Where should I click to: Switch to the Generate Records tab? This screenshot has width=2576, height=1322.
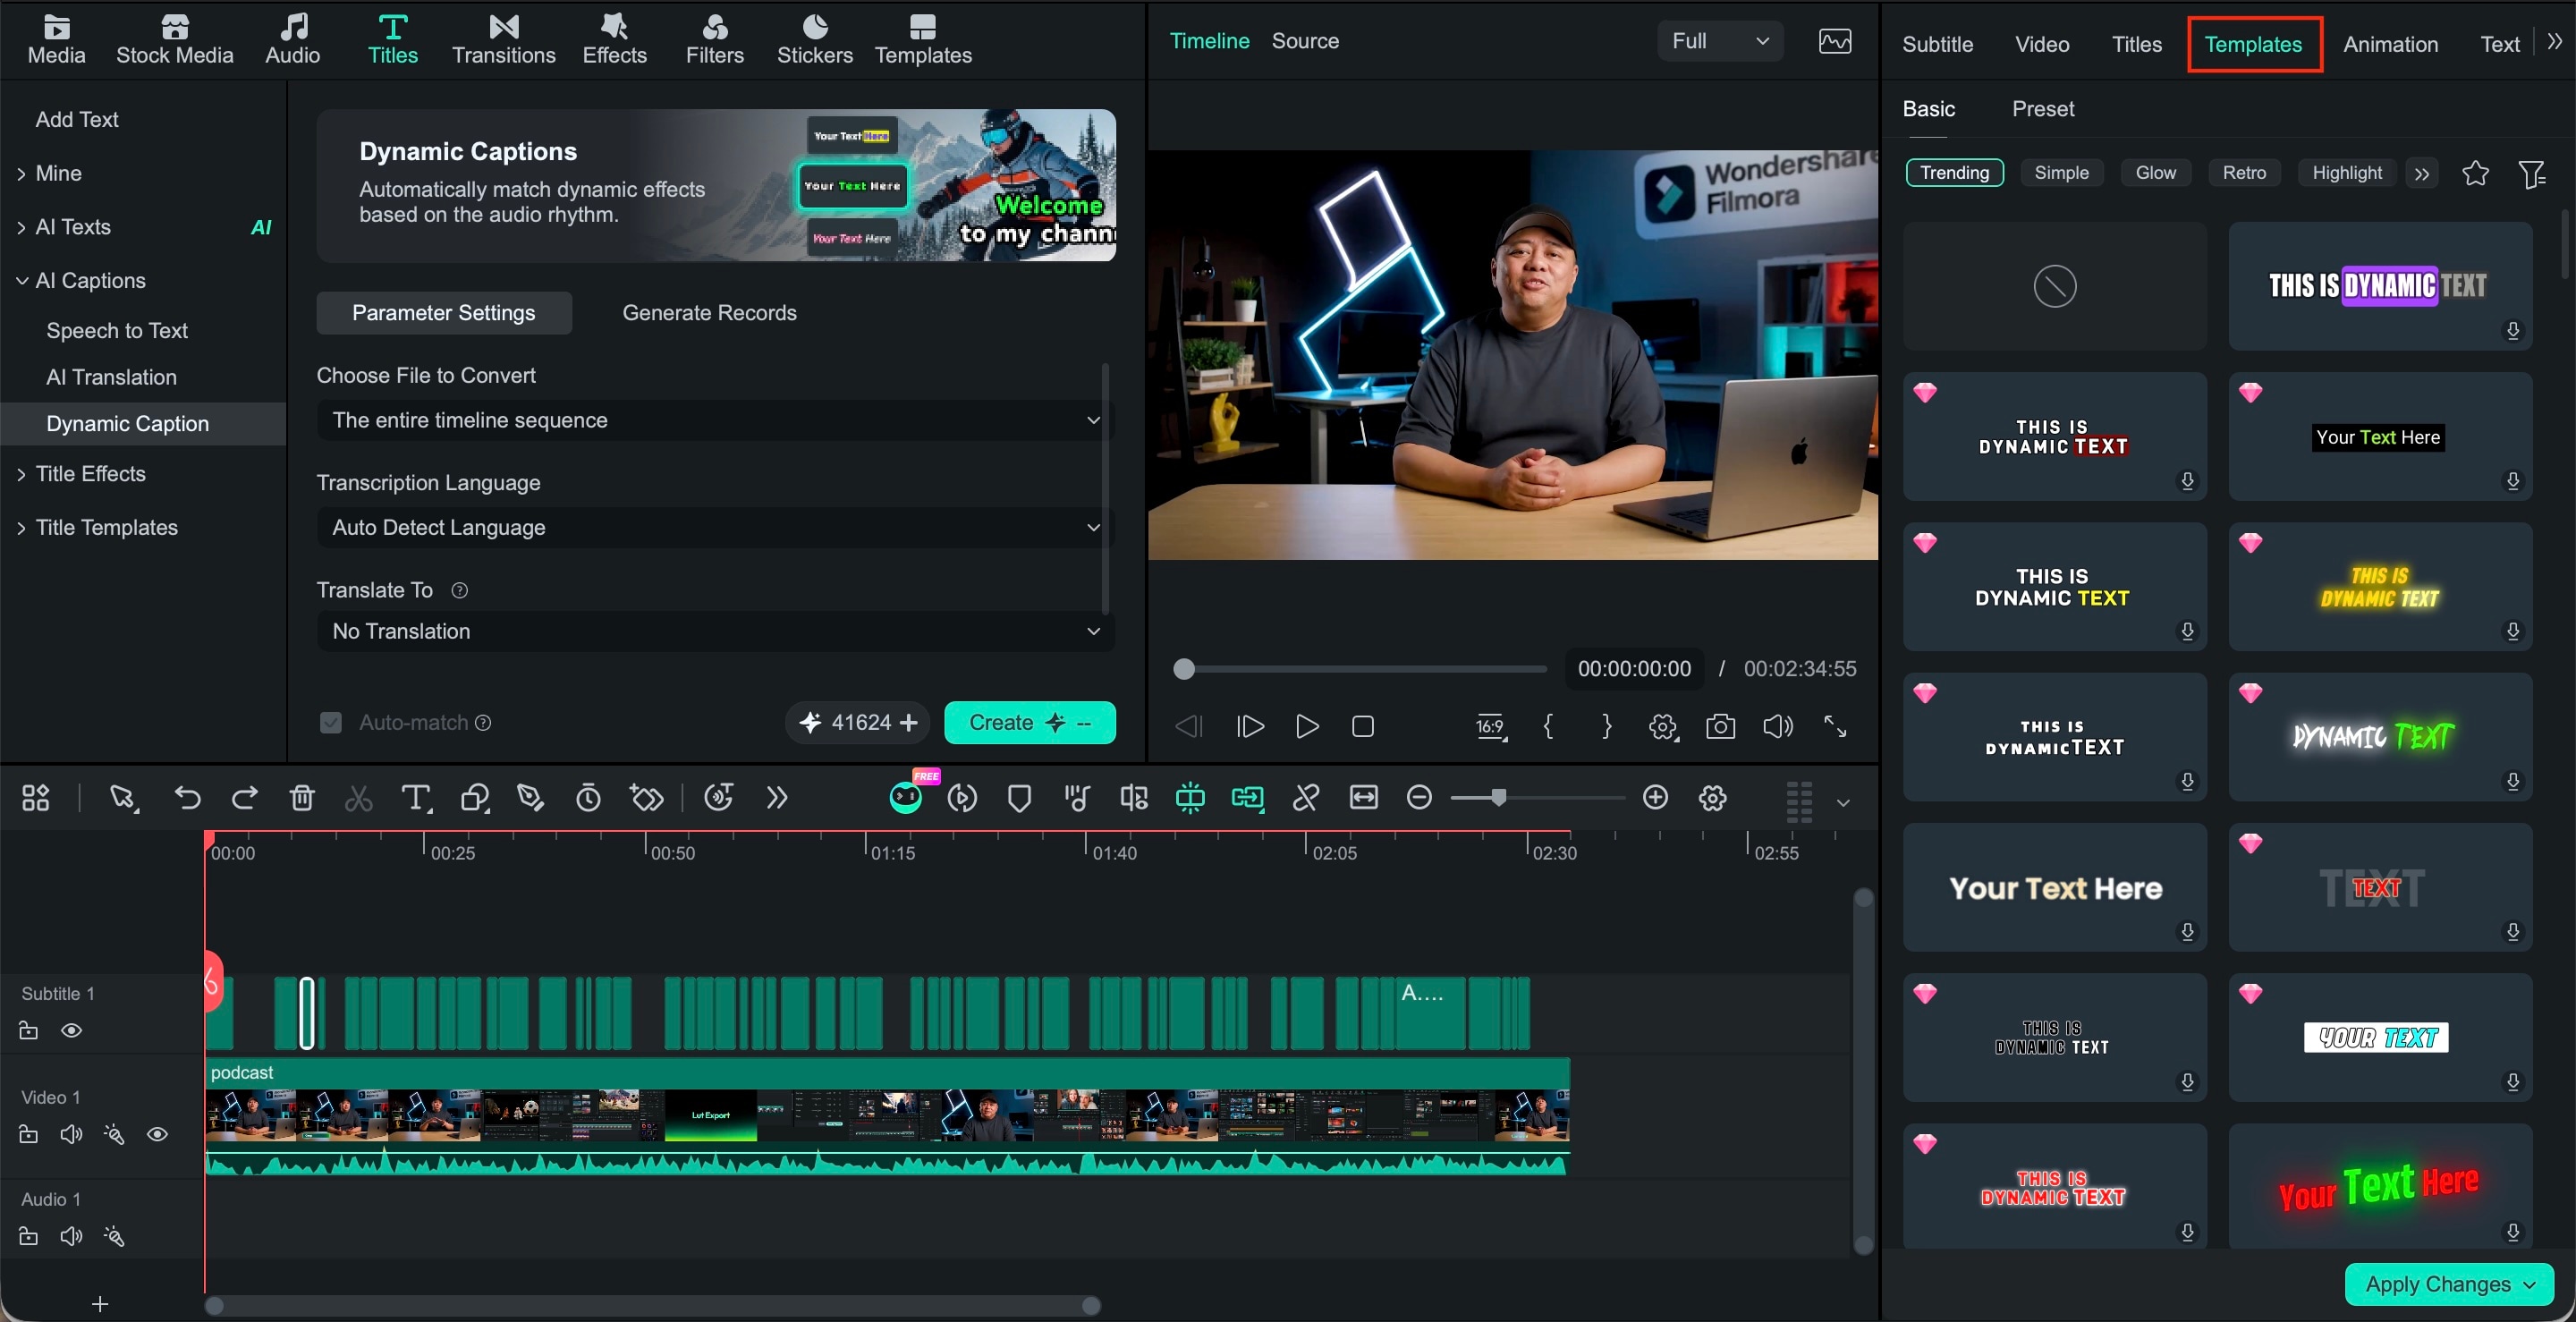point(709,312)
